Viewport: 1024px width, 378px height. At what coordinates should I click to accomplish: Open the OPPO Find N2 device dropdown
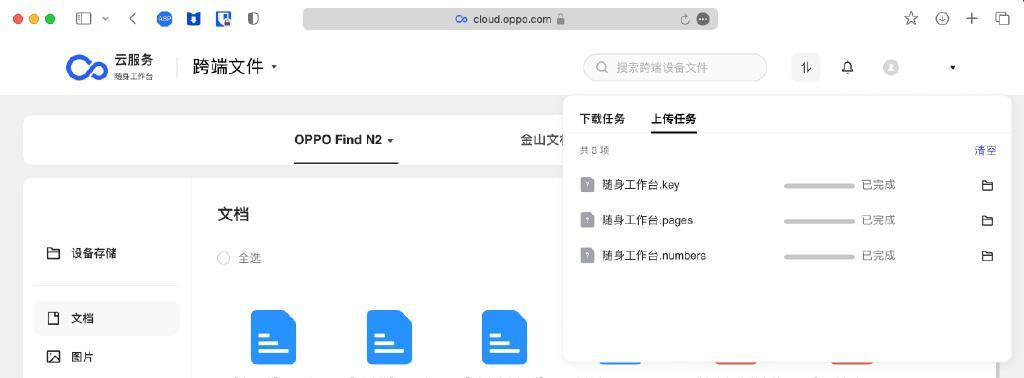pos(344,140)
